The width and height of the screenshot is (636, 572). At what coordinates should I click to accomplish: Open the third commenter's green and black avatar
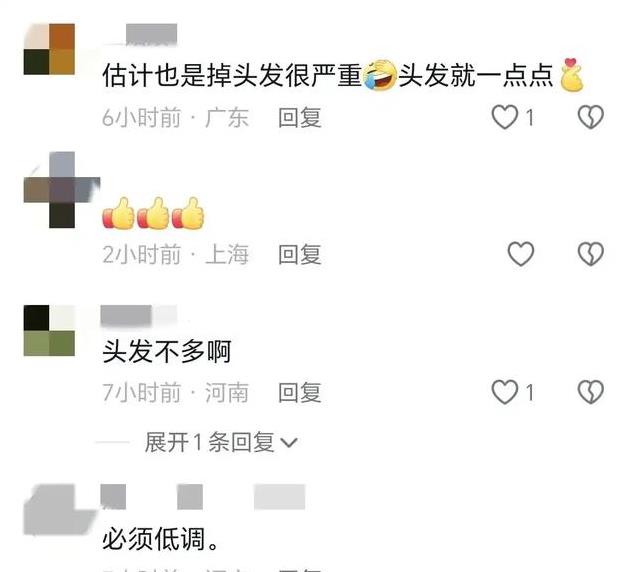(x=49, y=330)
